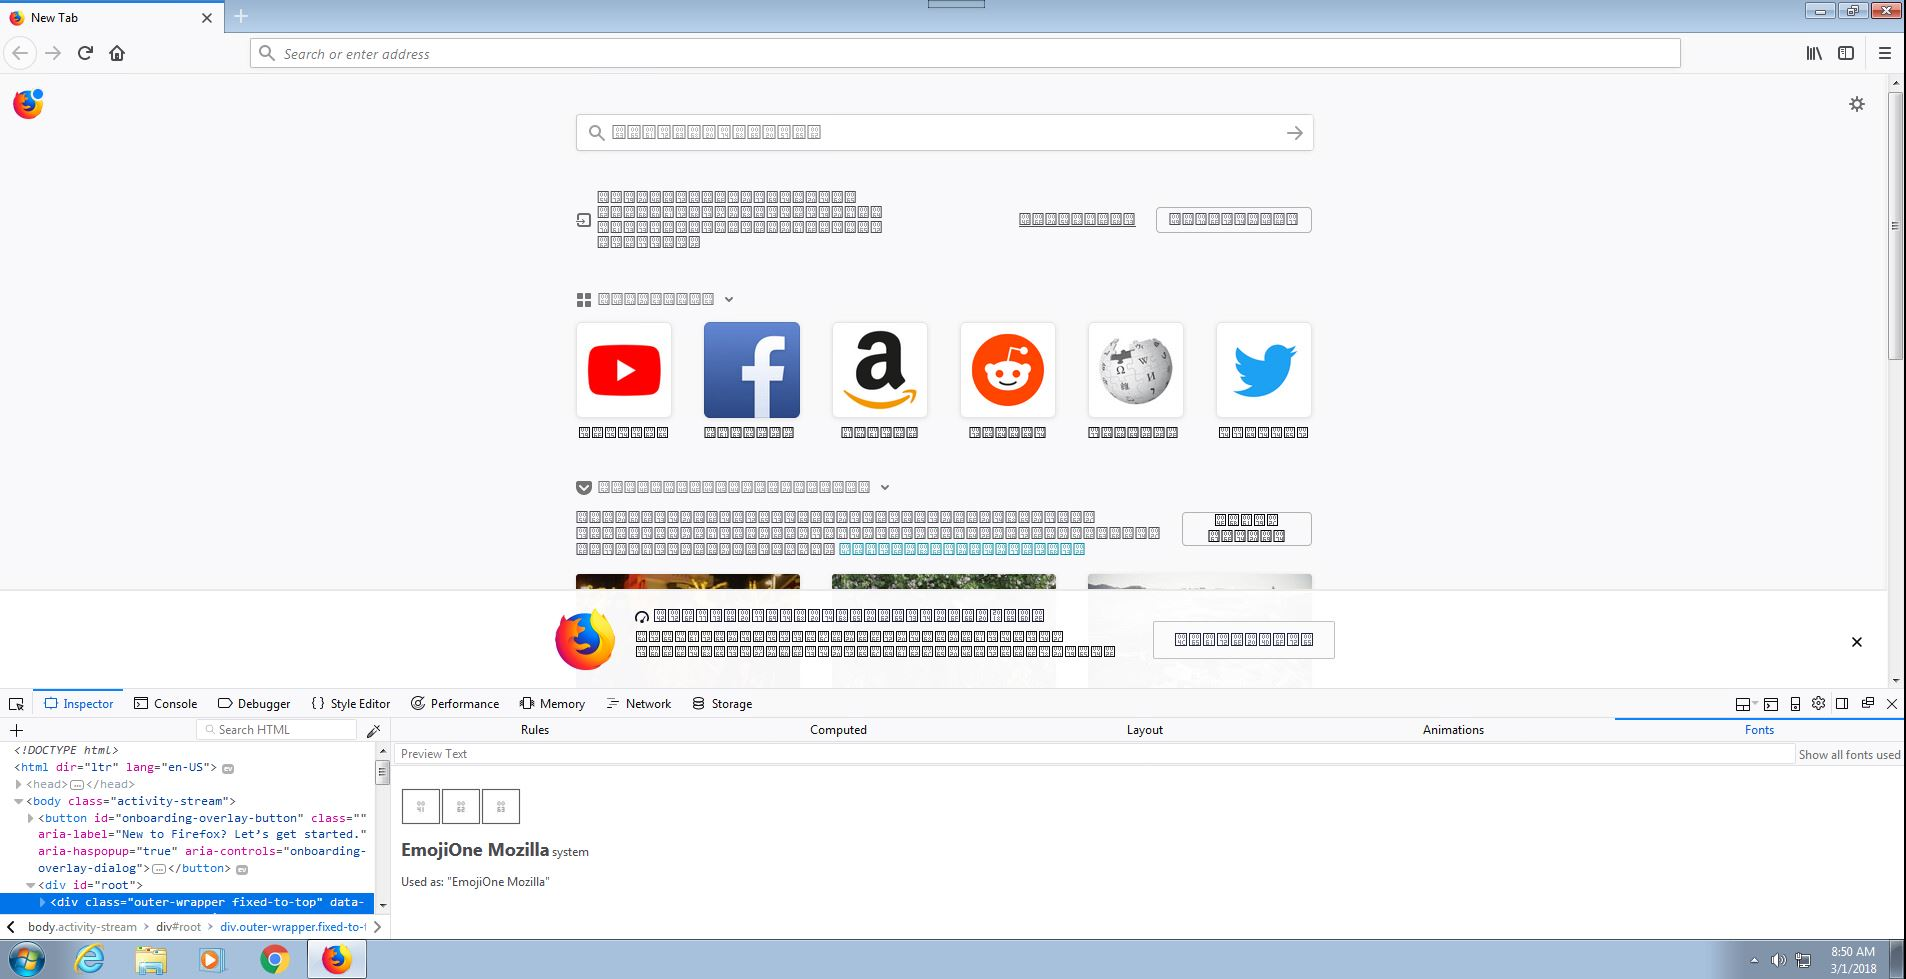Open the Memory panel
The width and height of the screenshot is (1906, 979).
[553, 704]
